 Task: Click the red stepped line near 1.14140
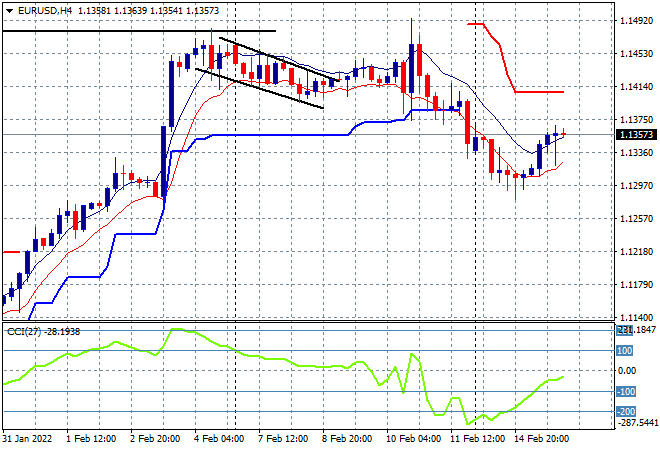coord(539,92)
